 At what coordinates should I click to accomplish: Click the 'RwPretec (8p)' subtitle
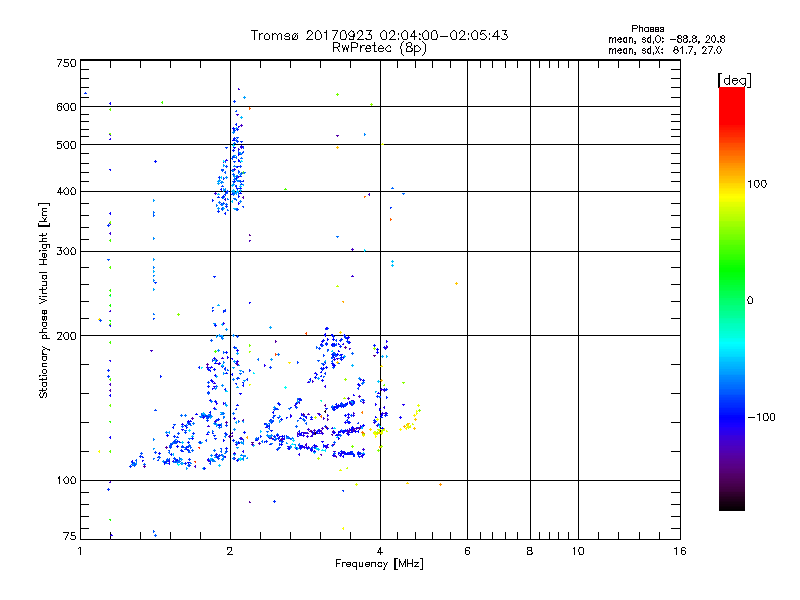[x=379, y=48]
